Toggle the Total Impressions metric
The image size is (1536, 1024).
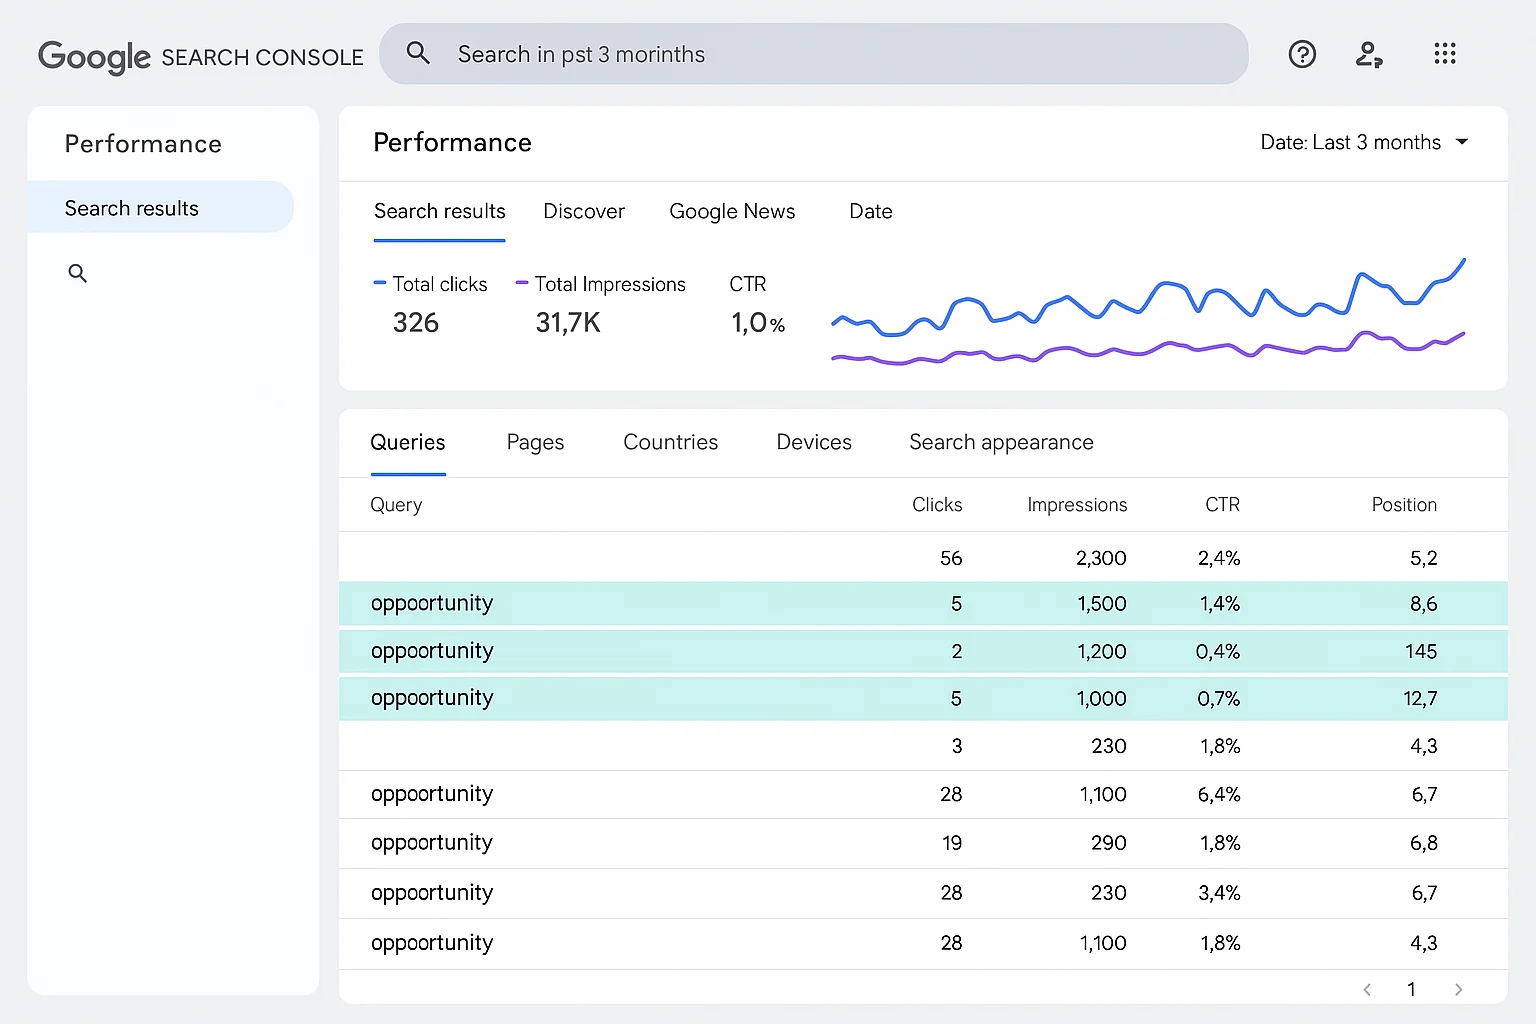[x=602, y=303]
